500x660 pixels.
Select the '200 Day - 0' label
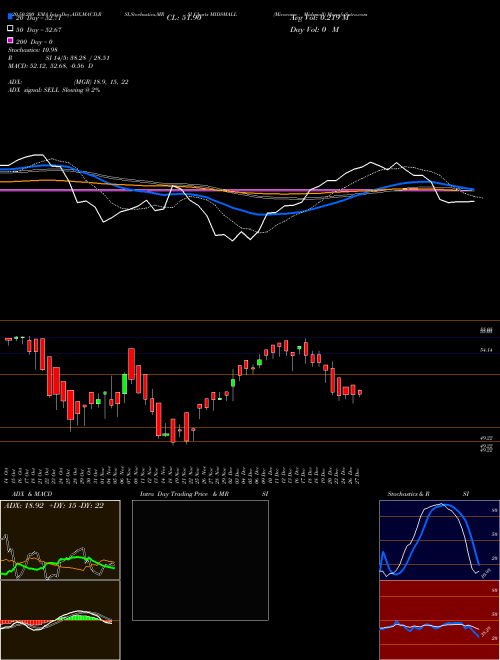34,42
